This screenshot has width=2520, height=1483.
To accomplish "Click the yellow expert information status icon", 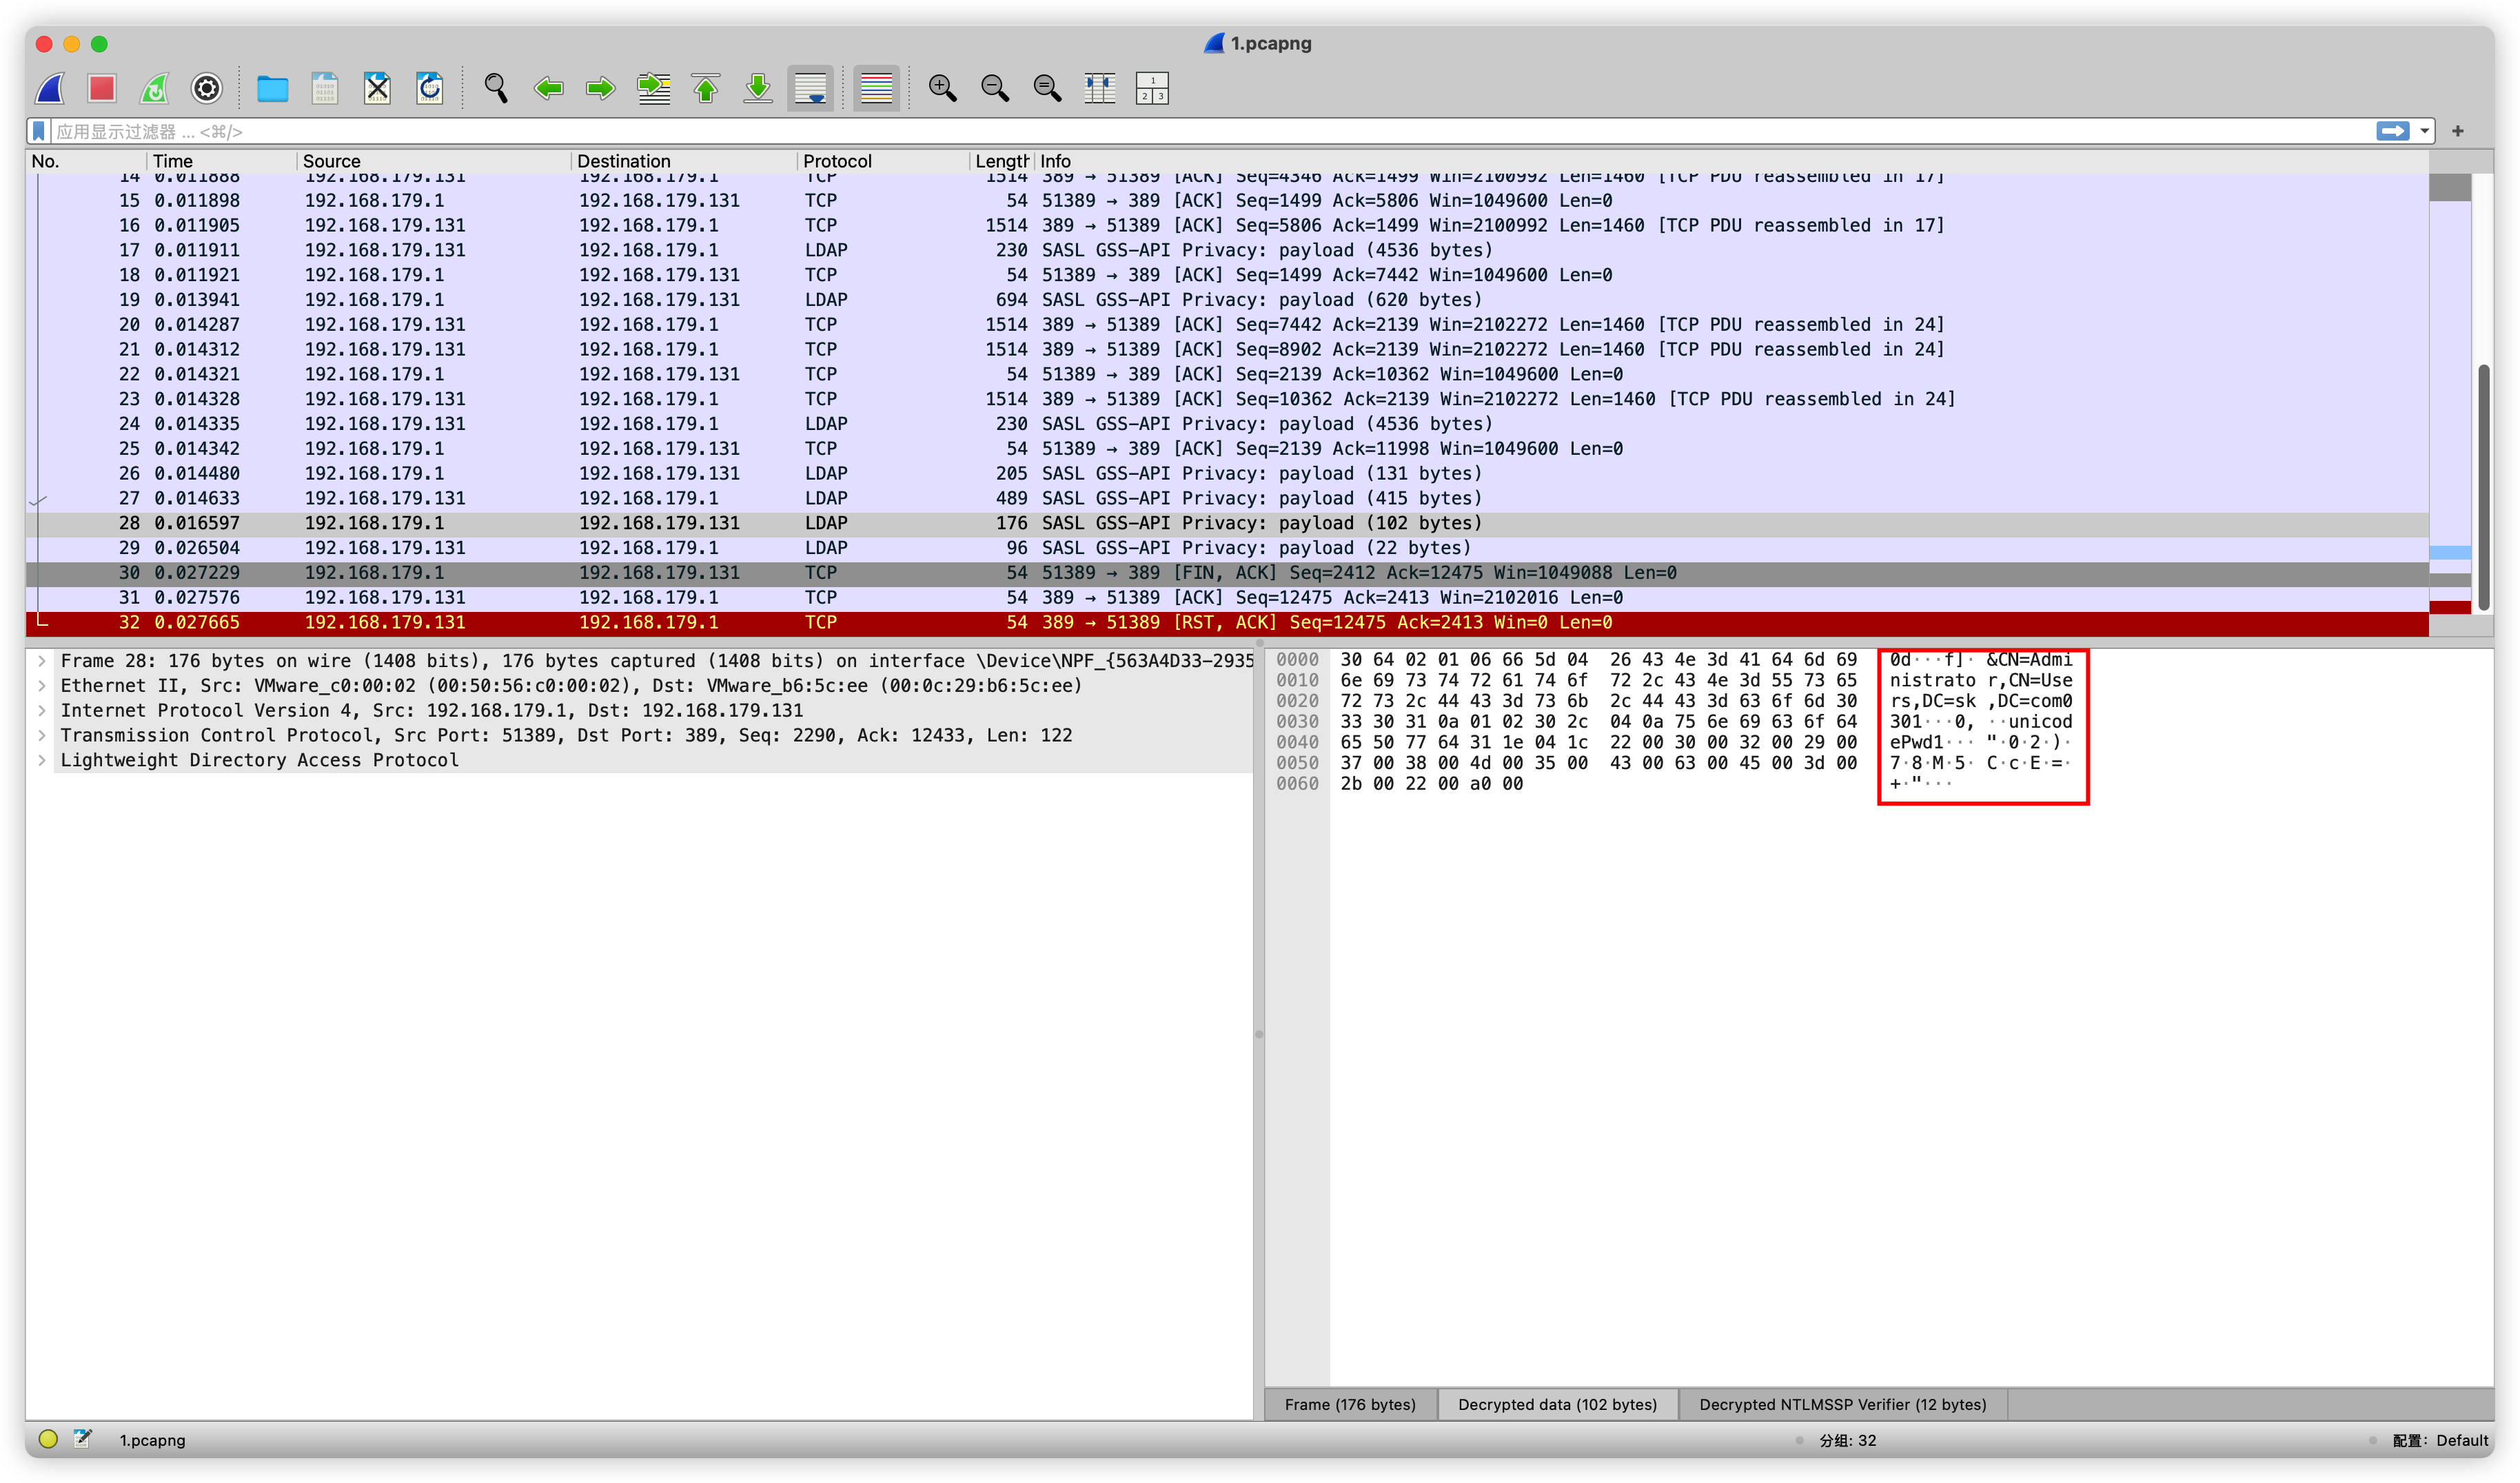I will click(48, 1439).
